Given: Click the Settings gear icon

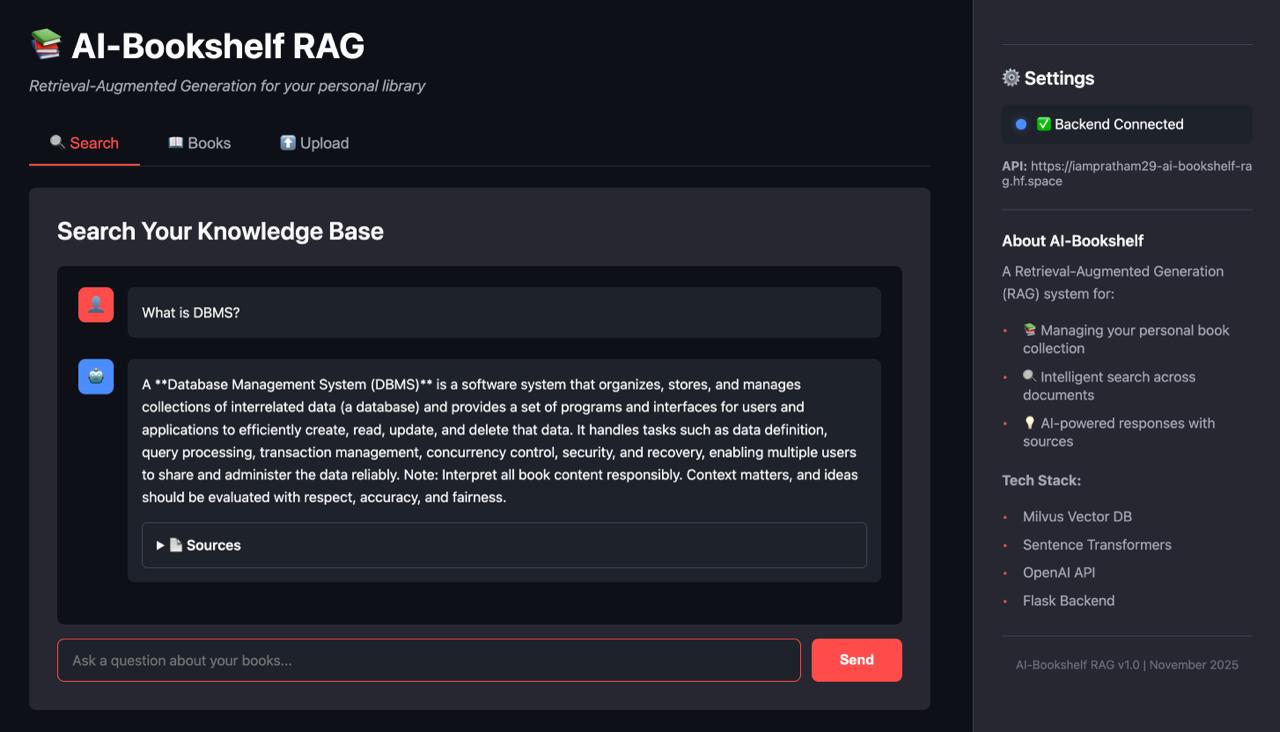Looking at the screenshot, I should (x=1010, y=77).
